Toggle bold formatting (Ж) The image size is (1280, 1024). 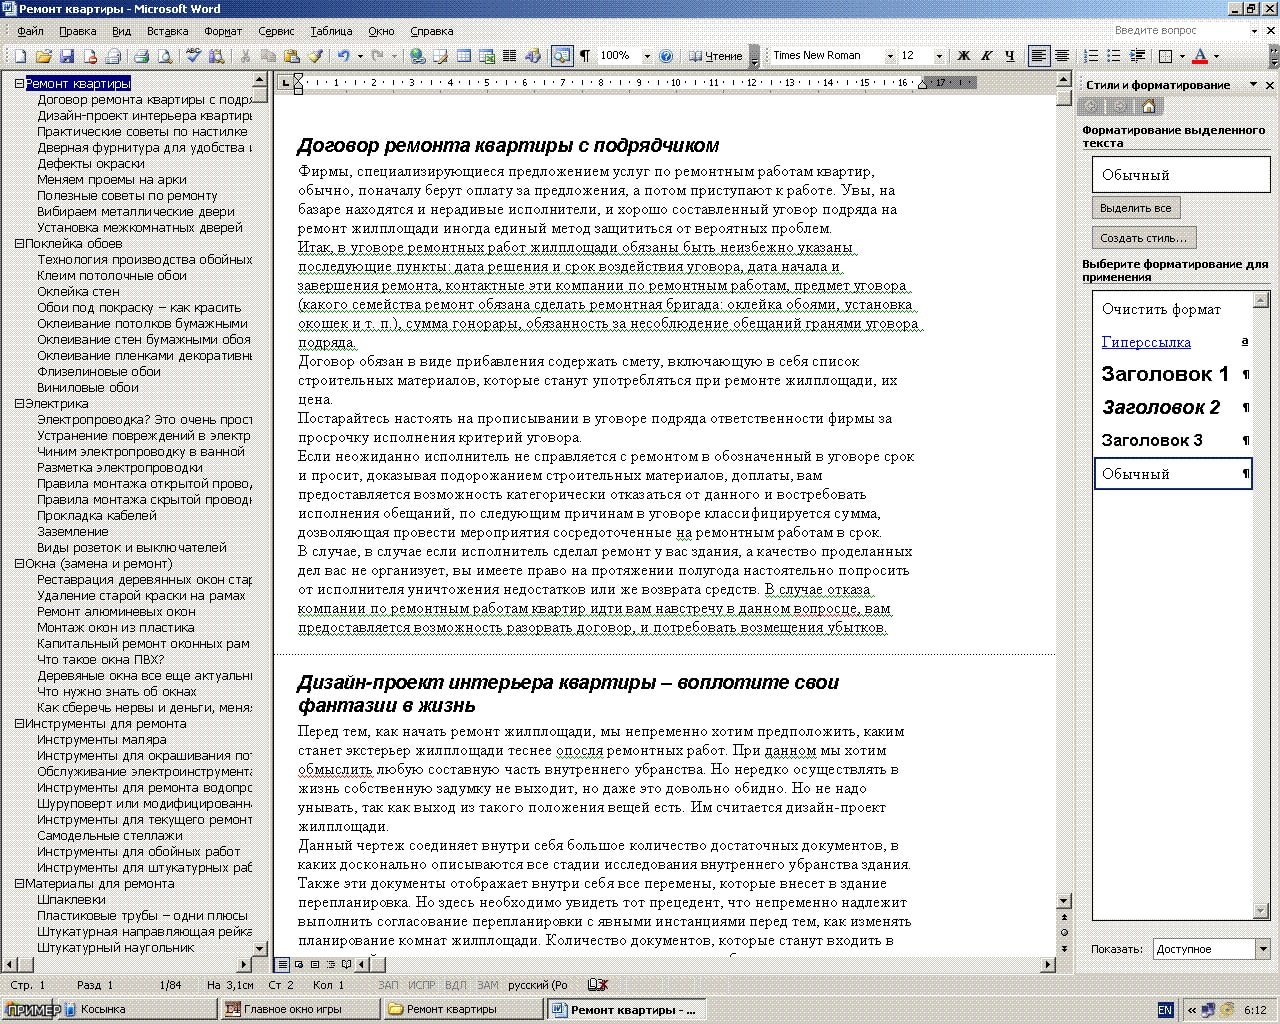(x=964, y=56)
